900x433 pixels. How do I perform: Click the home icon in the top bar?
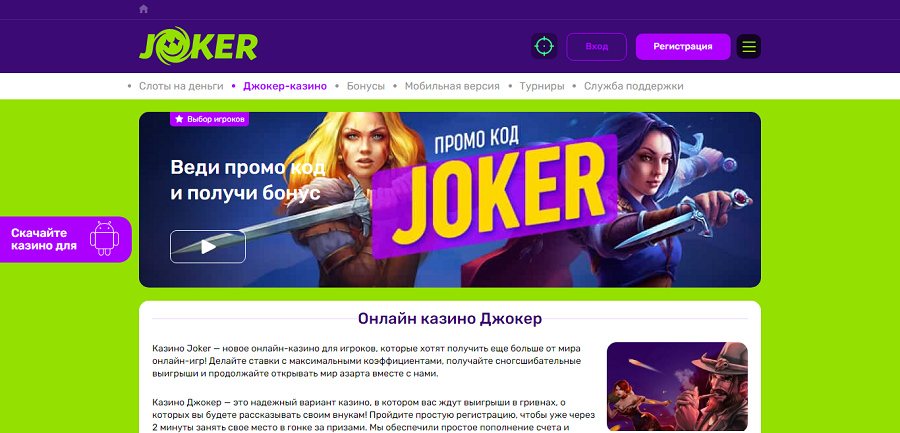[143, 9]
